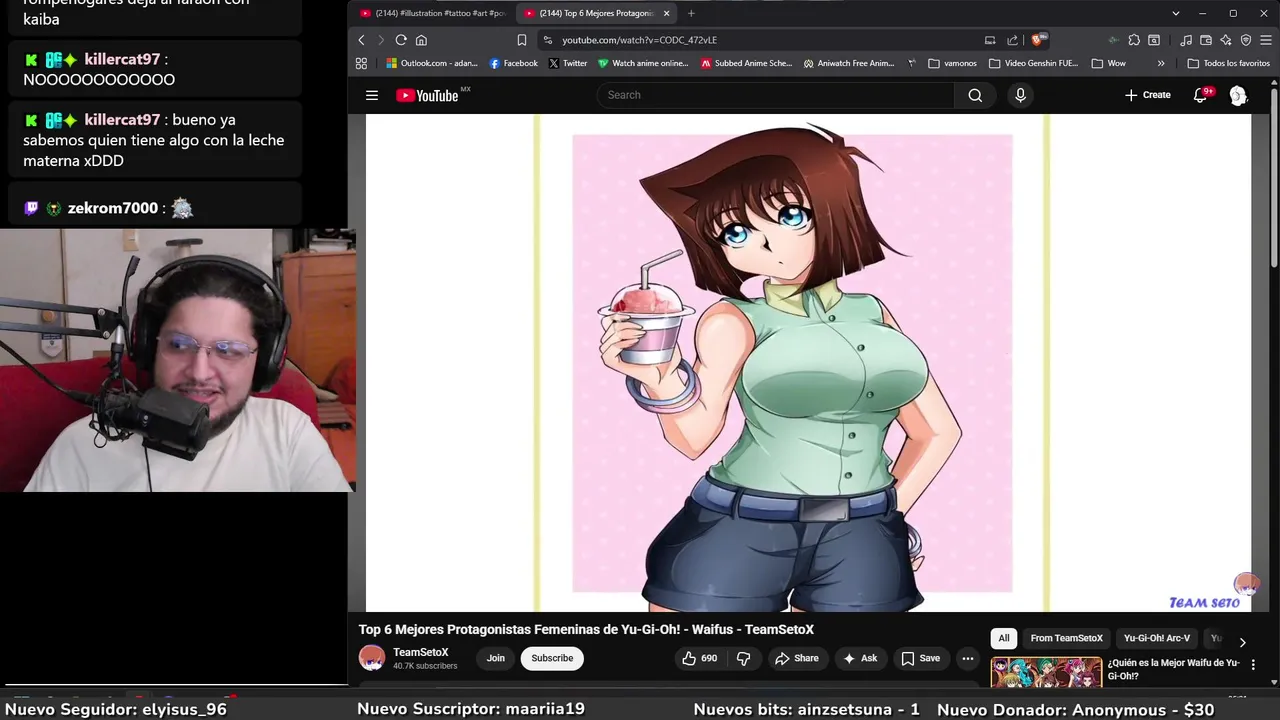Like the video with thumbs up
1280x720 pixels.
(699, 658)
